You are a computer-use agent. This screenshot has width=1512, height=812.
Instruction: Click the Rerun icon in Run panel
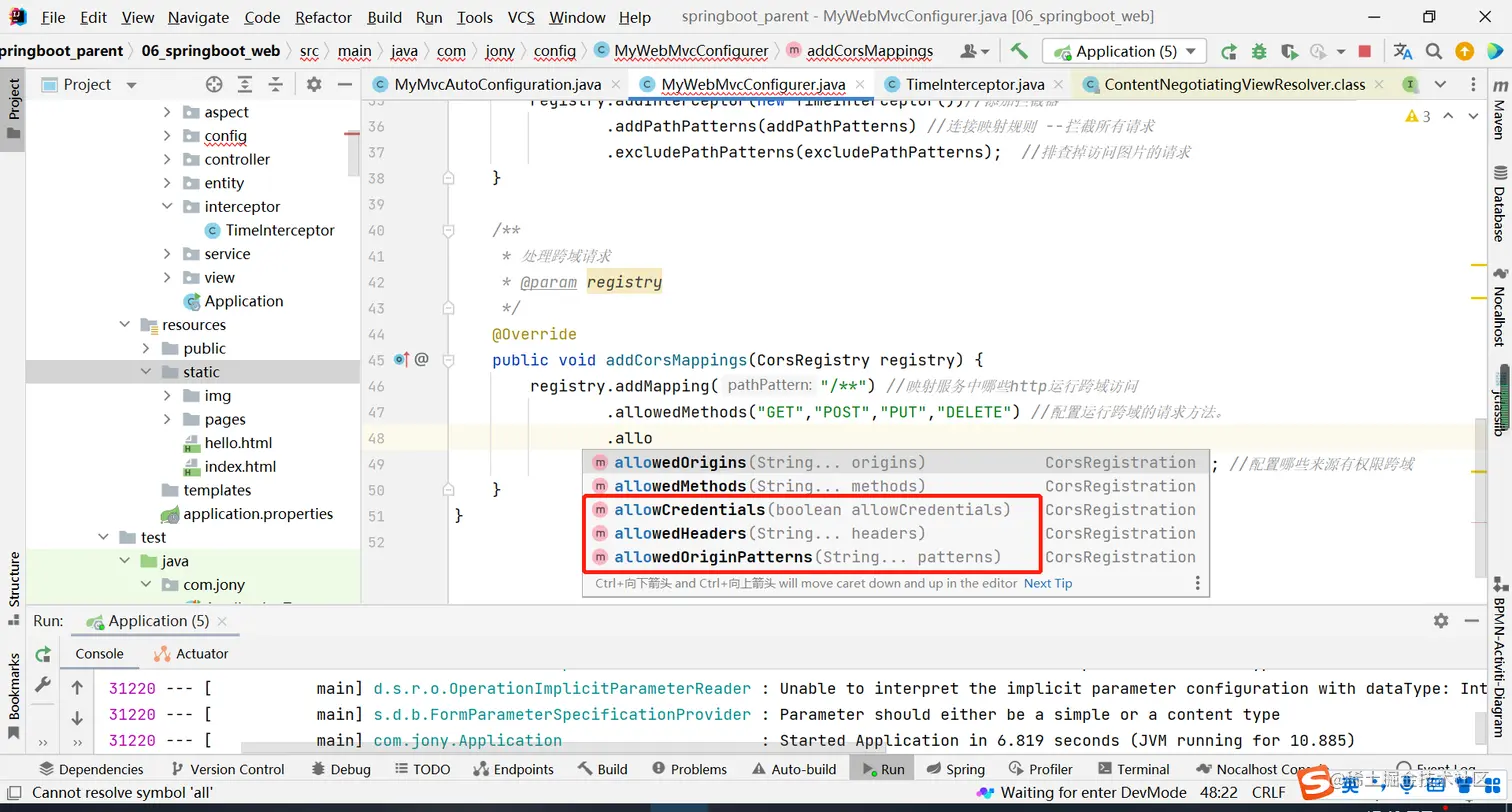[43, 654]
